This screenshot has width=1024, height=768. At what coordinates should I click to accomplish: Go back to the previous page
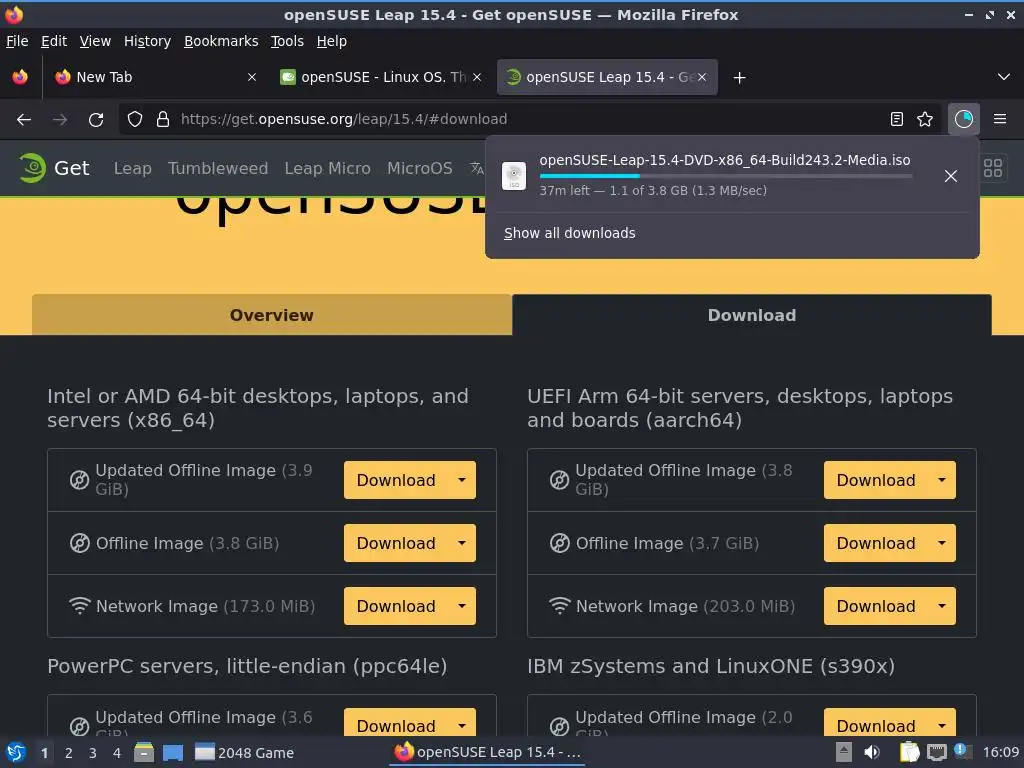pos(24,120)
